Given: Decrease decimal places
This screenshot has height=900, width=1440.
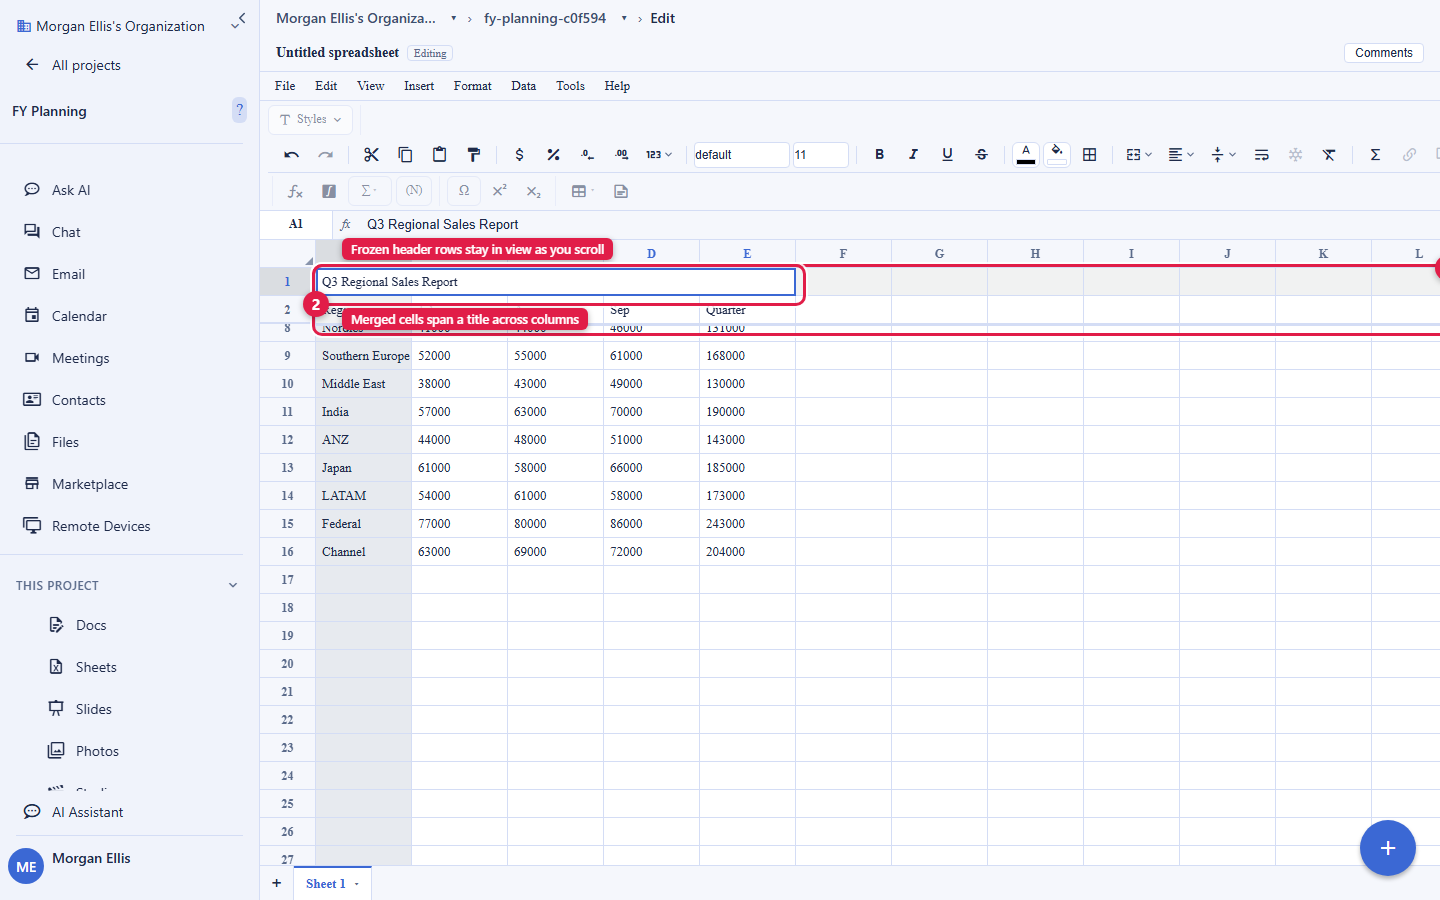Looking at the screenshot, I should pos(587,155).
